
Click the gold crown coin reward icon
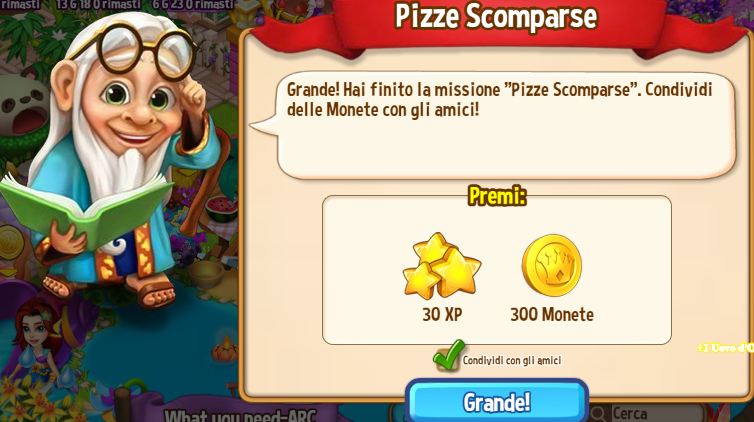click(552, 265)
